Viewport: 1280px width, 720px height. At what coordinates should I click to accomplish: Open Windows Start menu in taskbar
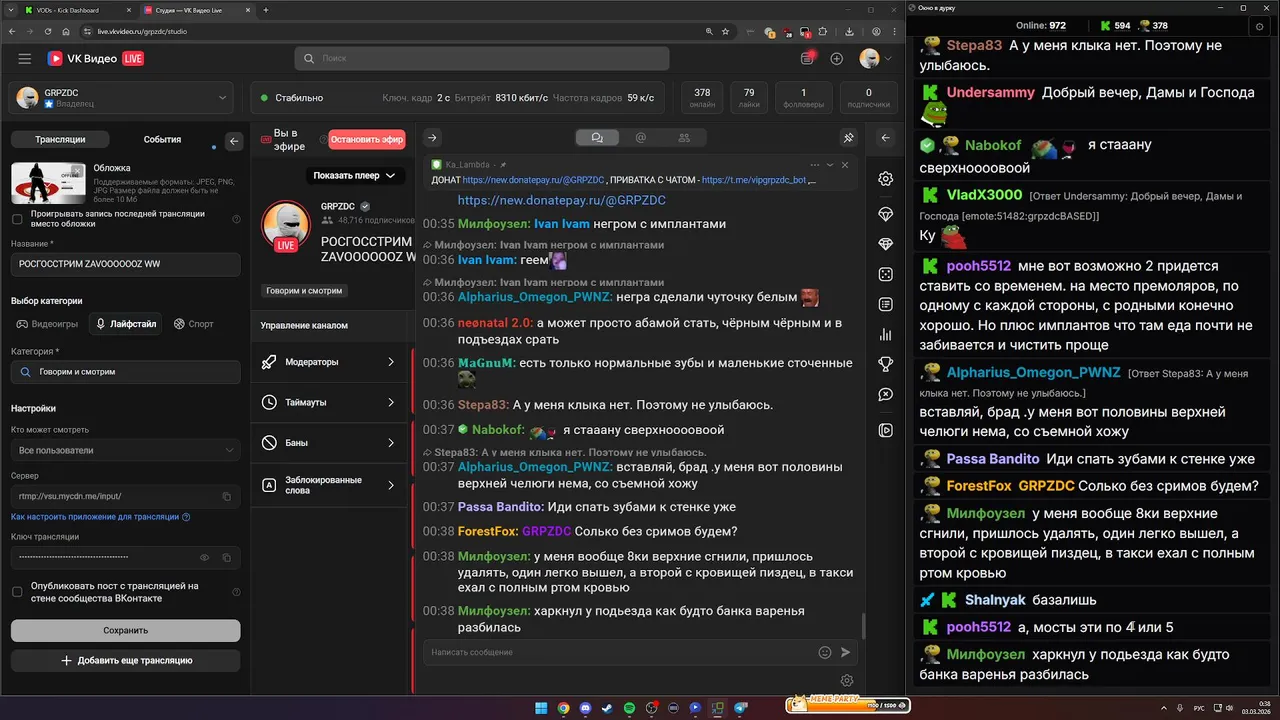[541, 708]
